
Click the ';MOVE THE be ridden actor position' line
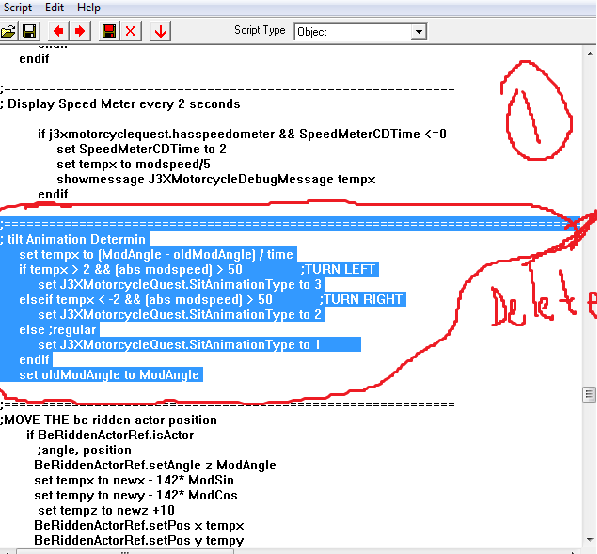coord(109,420)
